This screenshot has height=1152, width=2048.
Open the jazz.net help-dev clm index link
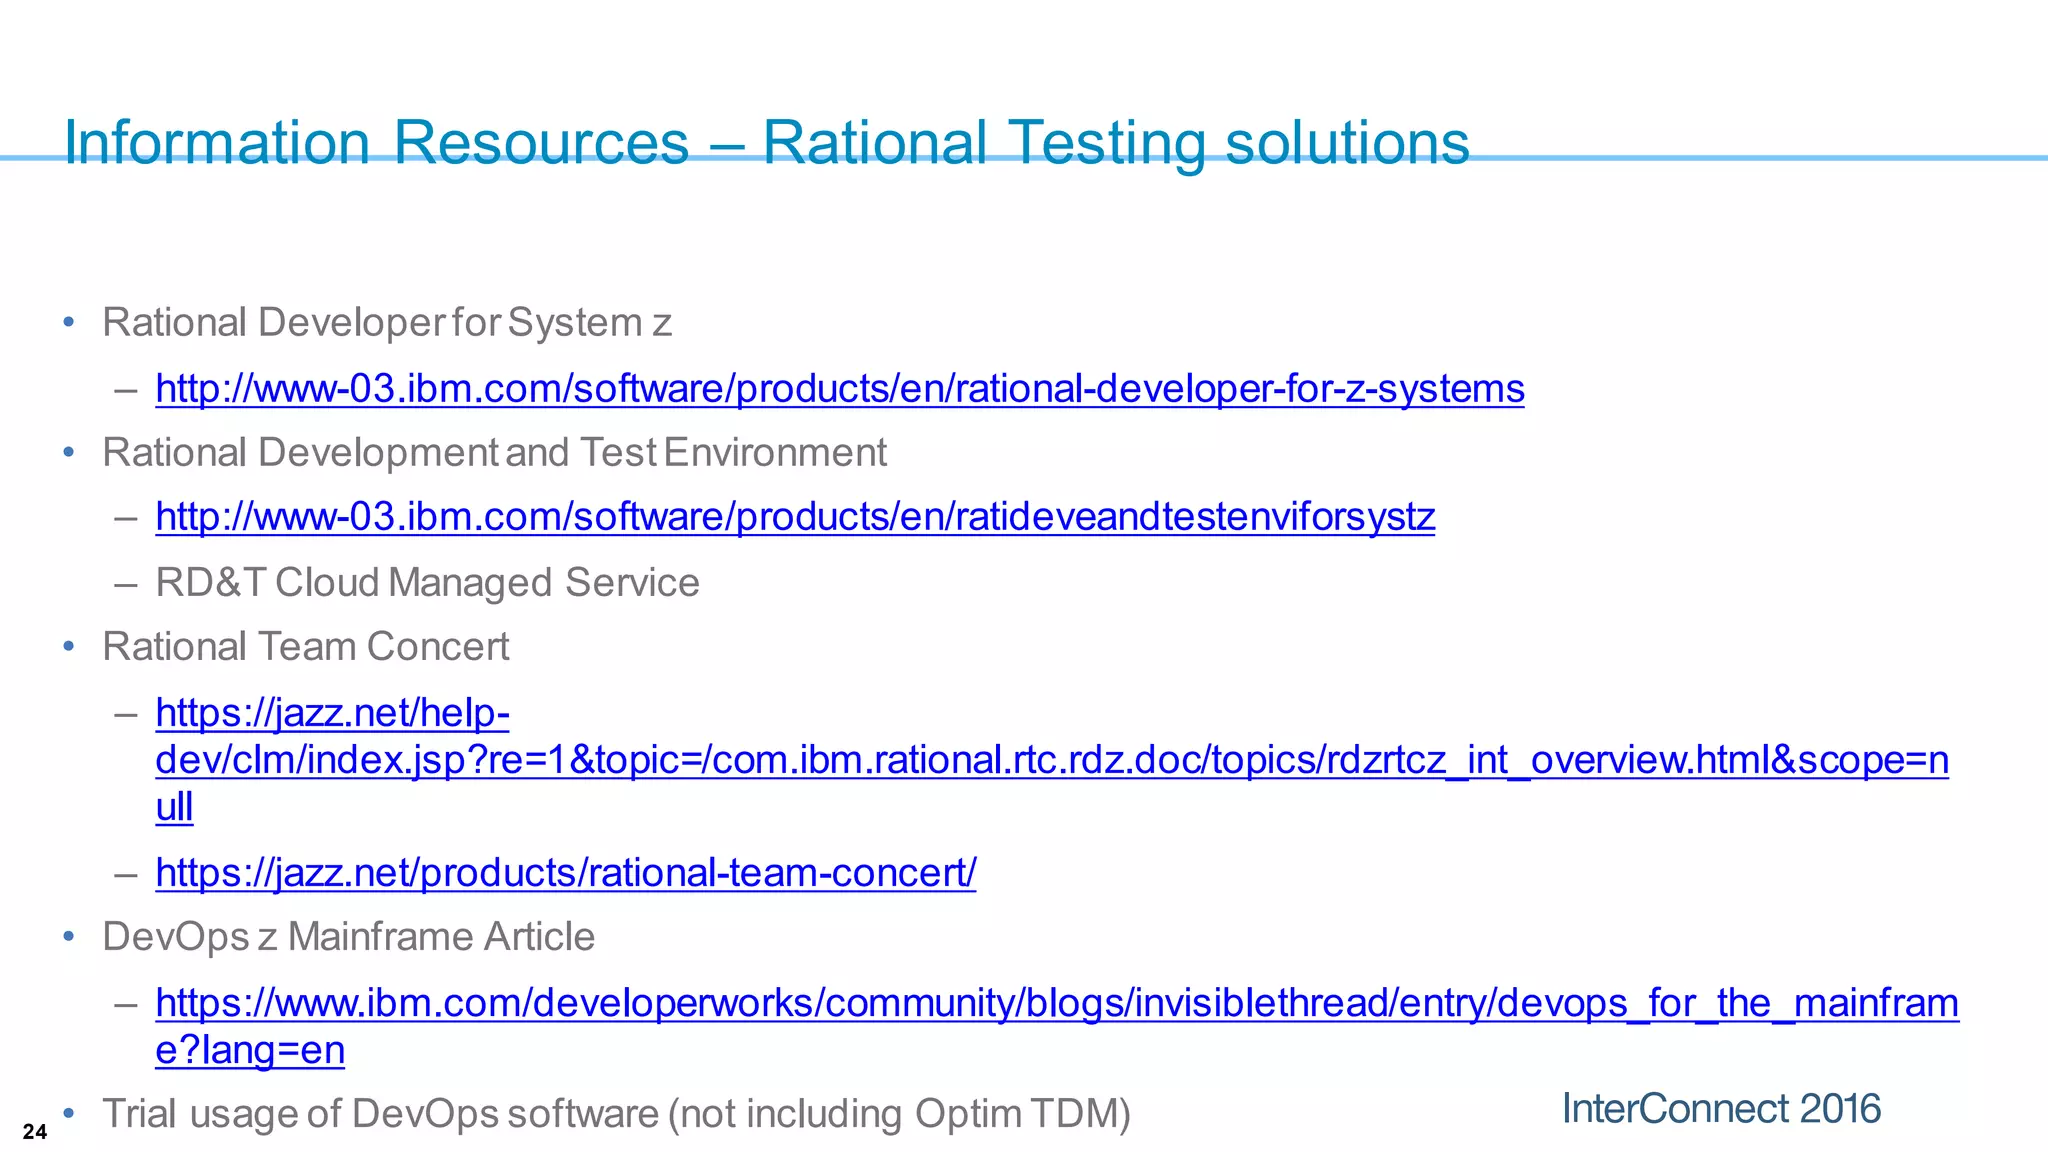1052,760
